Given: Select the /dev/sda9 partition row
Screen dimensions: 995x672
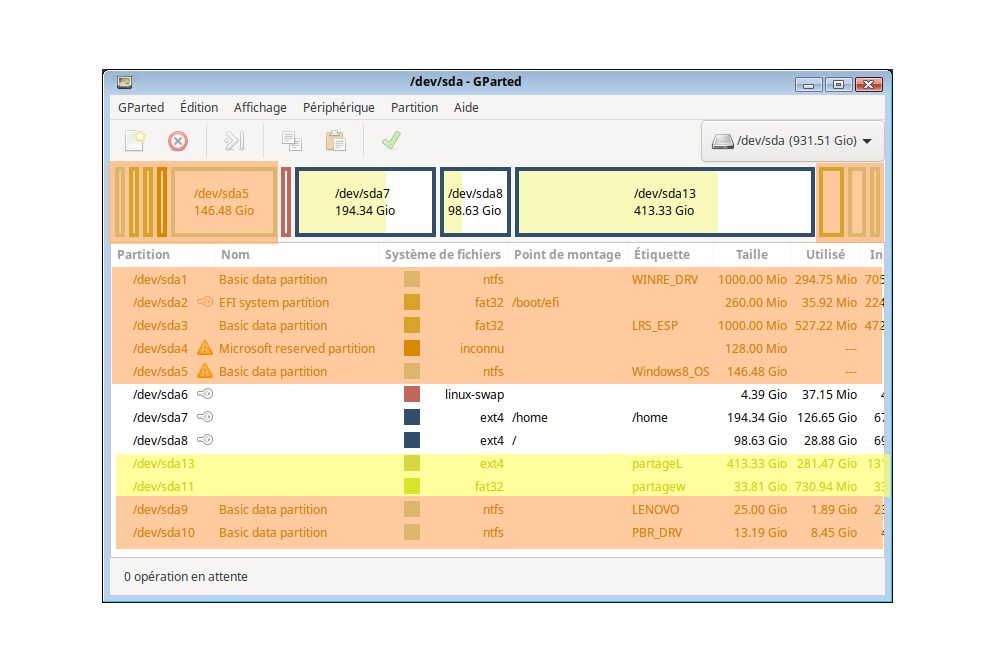Looking at the screenshot, I should point(499,509).
